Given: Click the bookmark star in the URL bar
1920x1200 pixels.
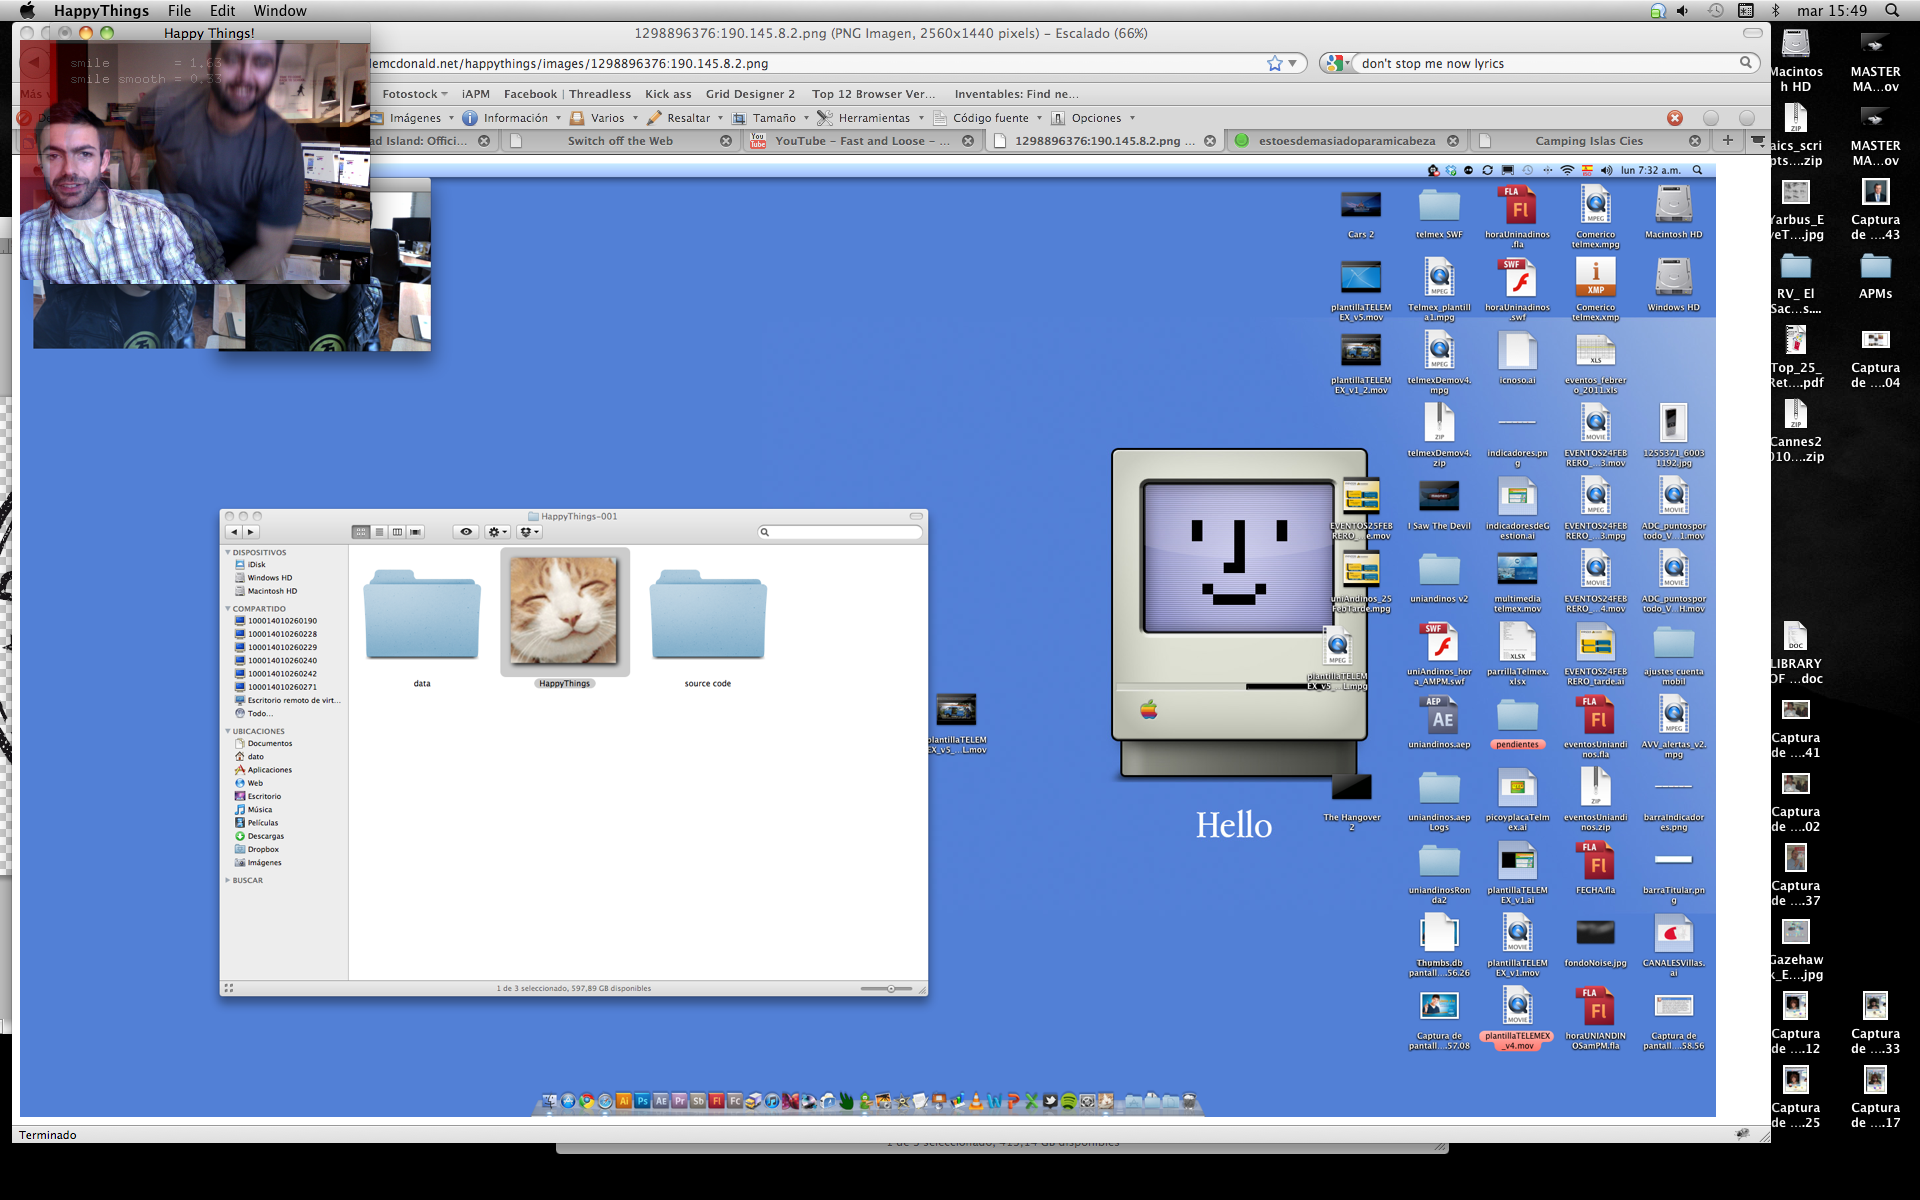Looking at the screenshot, I should [1274, 63].
